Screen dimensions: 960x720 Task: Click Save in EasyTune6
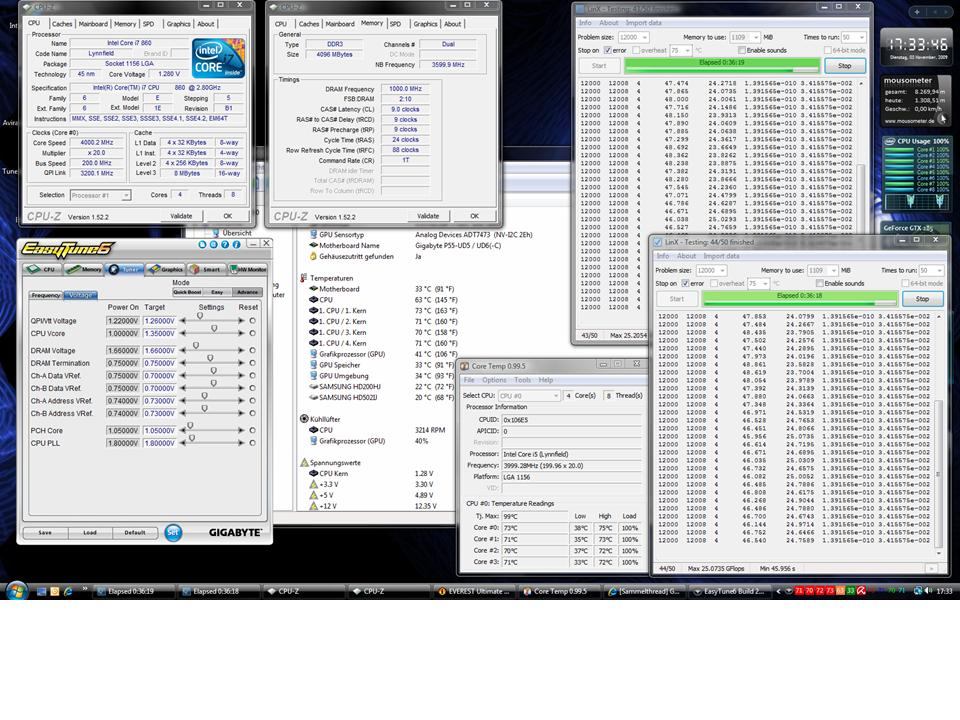(x=45, y=533)
